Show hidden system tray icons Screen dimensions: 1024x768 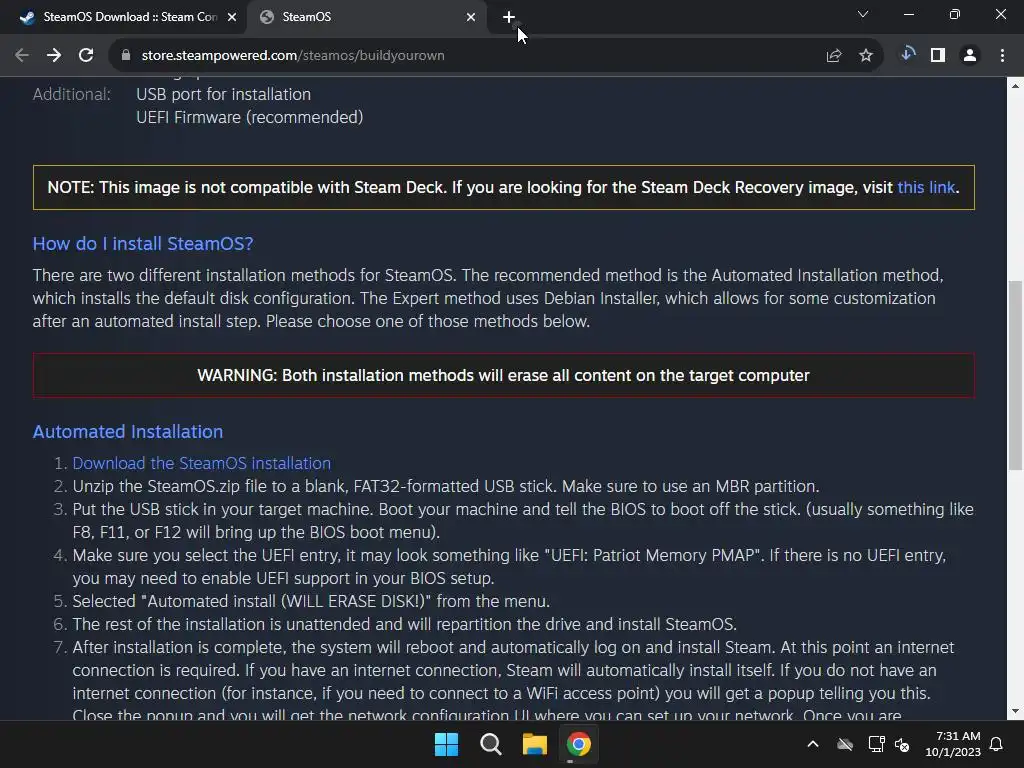point(813,744)
